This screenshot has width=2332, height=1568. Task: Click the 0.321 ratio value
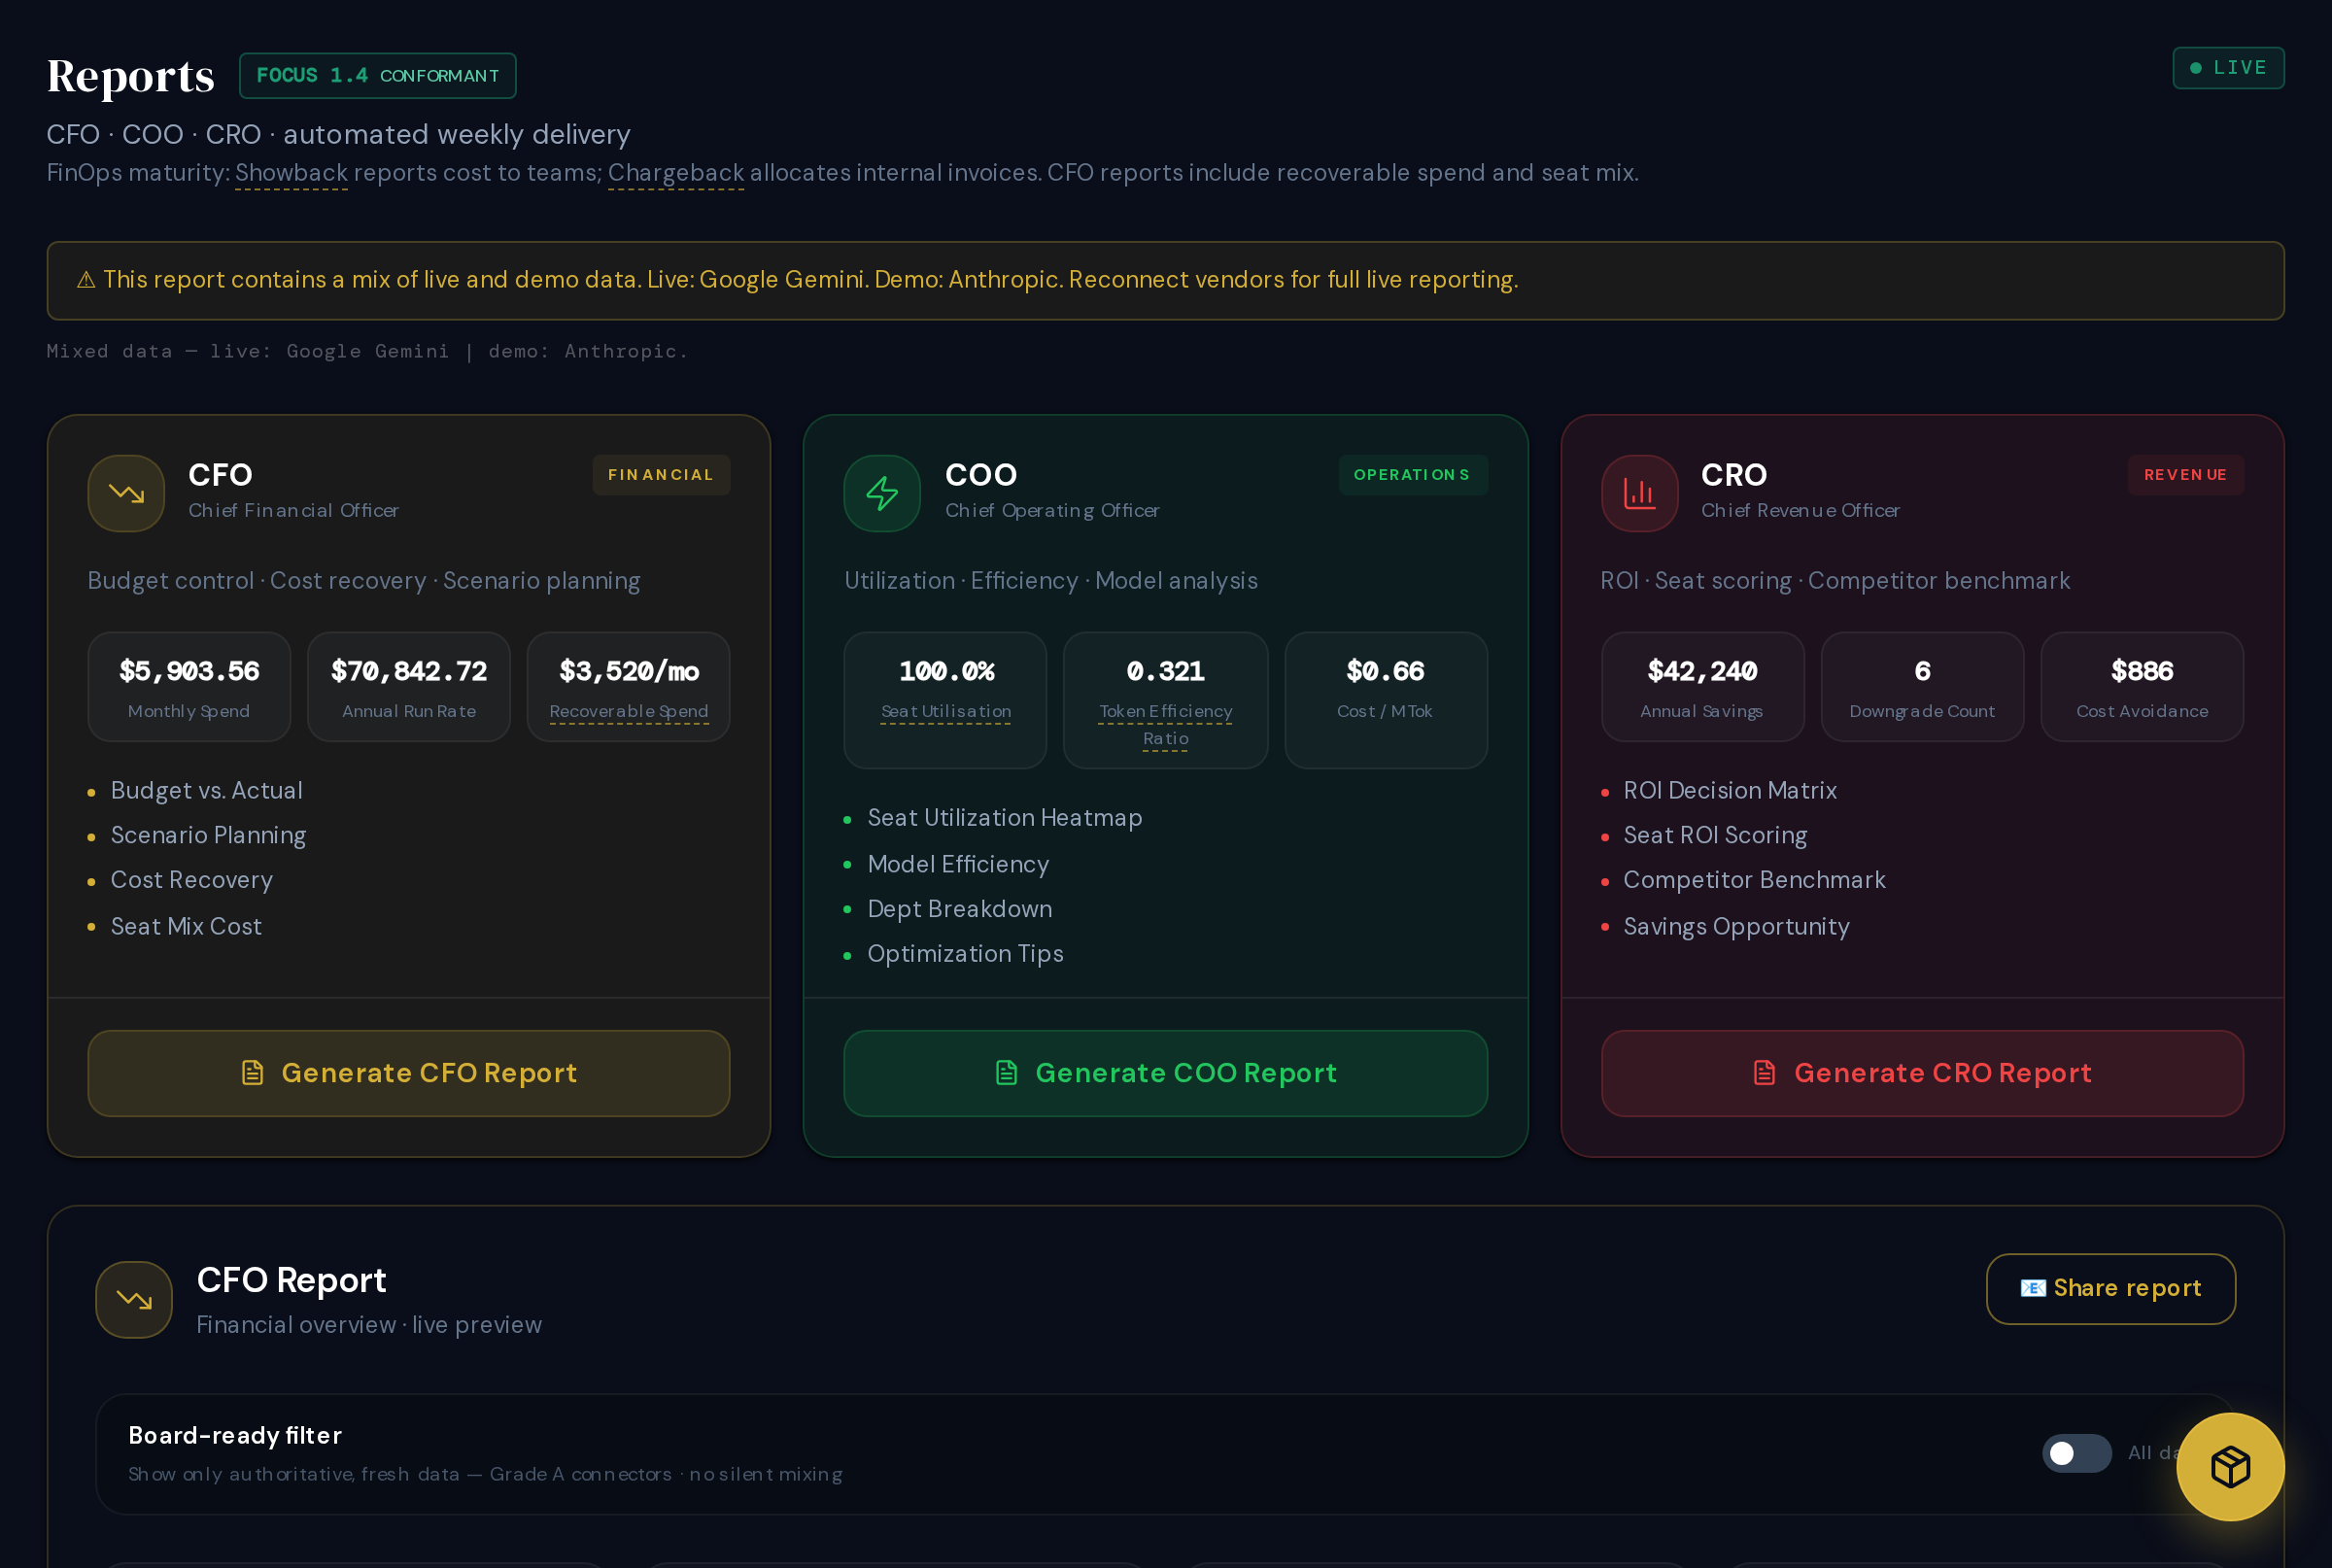pos(1165,671)
